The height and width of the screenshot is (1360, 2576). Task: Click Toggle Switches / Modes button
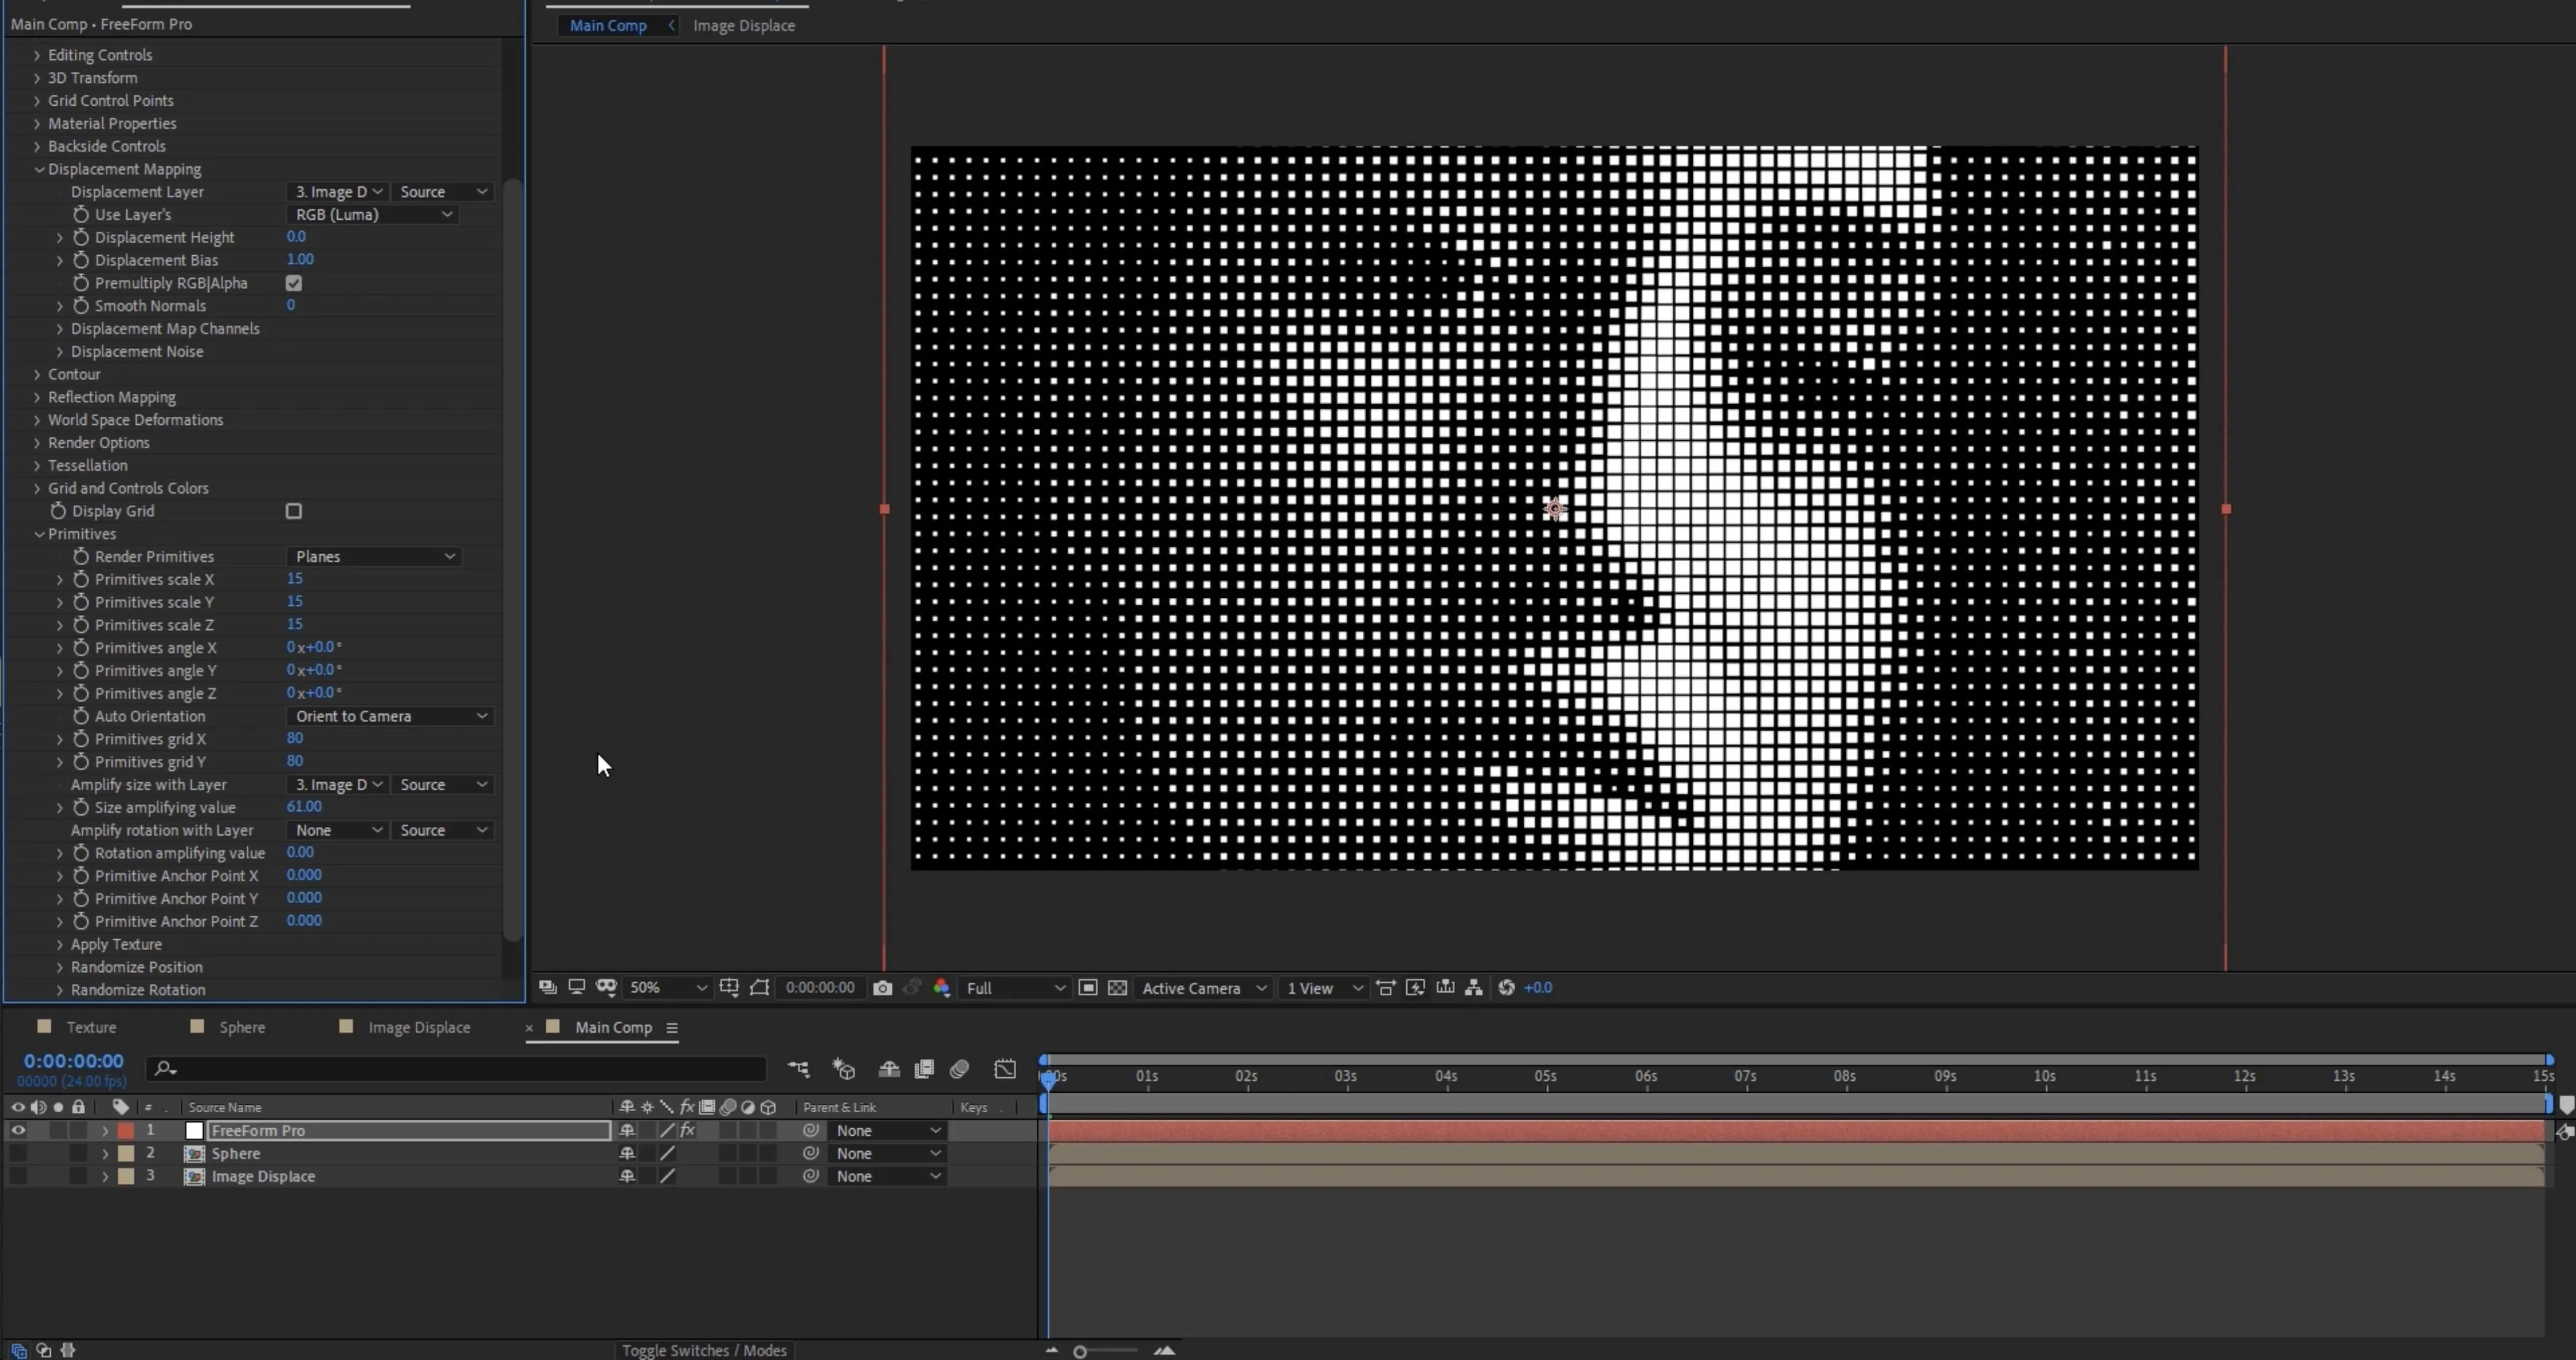[x=704, y=1350]
